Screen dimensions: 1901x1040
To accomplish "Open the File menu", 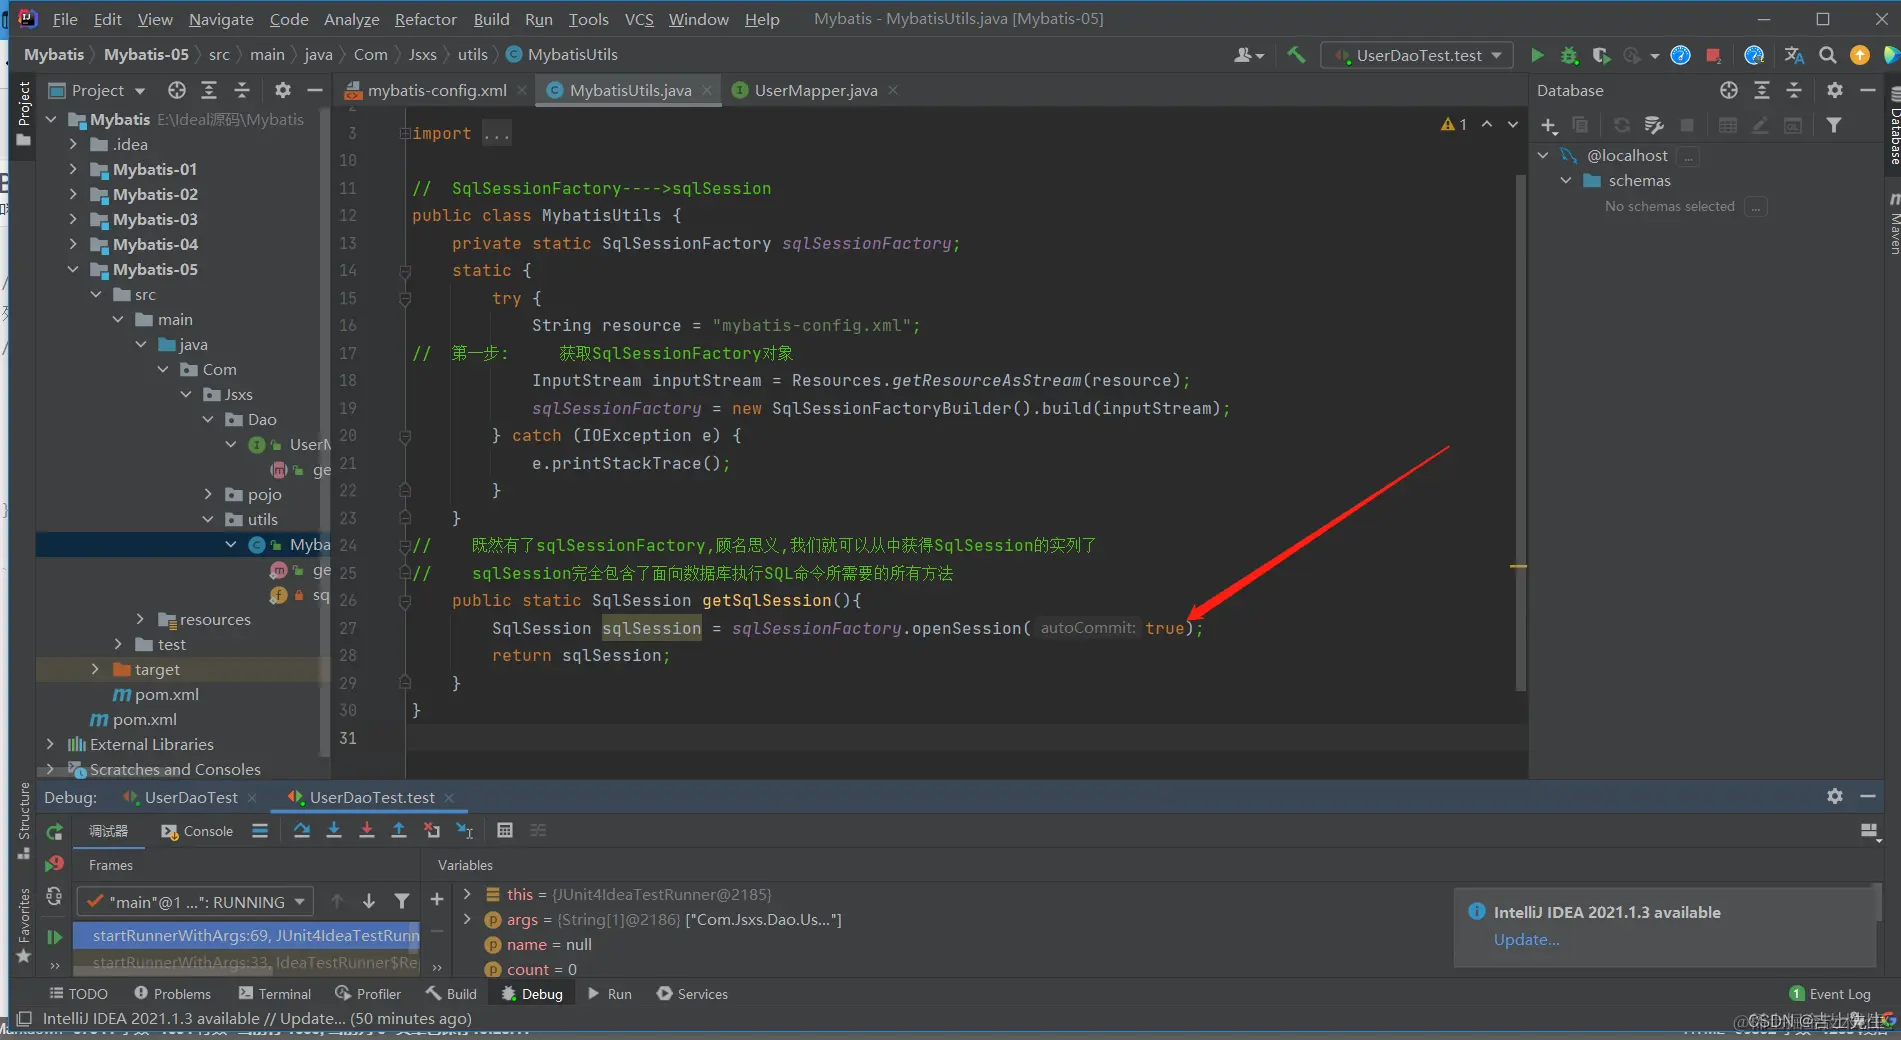I will 65,19.
